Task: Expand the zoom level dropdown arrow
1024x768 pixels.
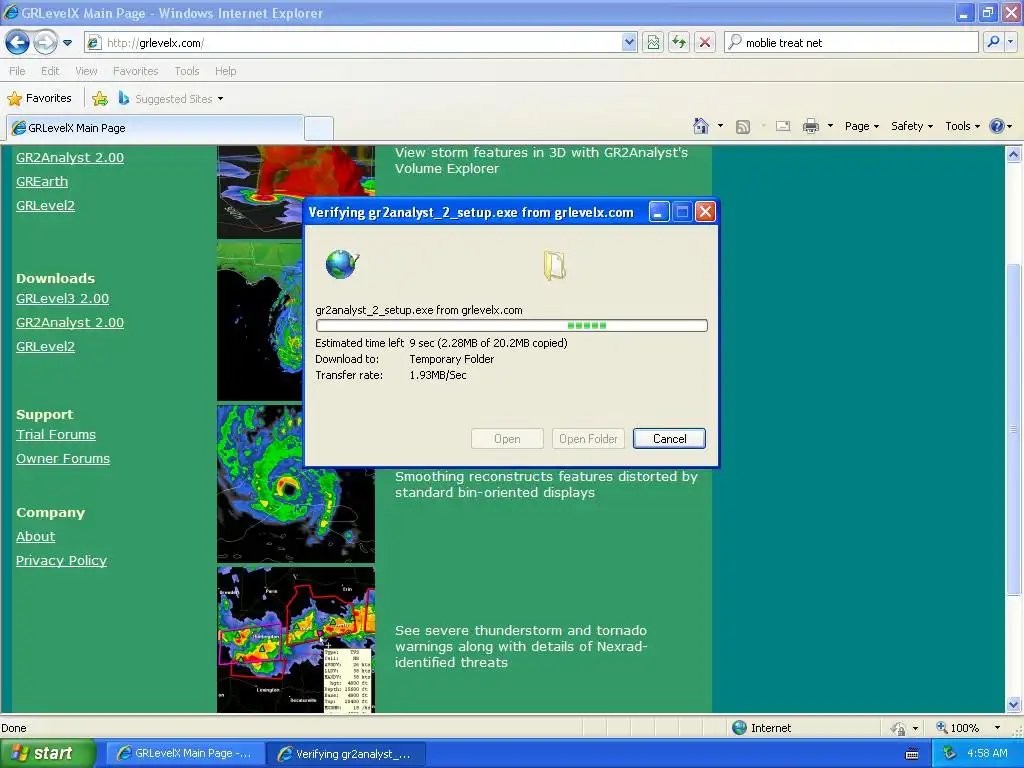Action: click(997, 728)
